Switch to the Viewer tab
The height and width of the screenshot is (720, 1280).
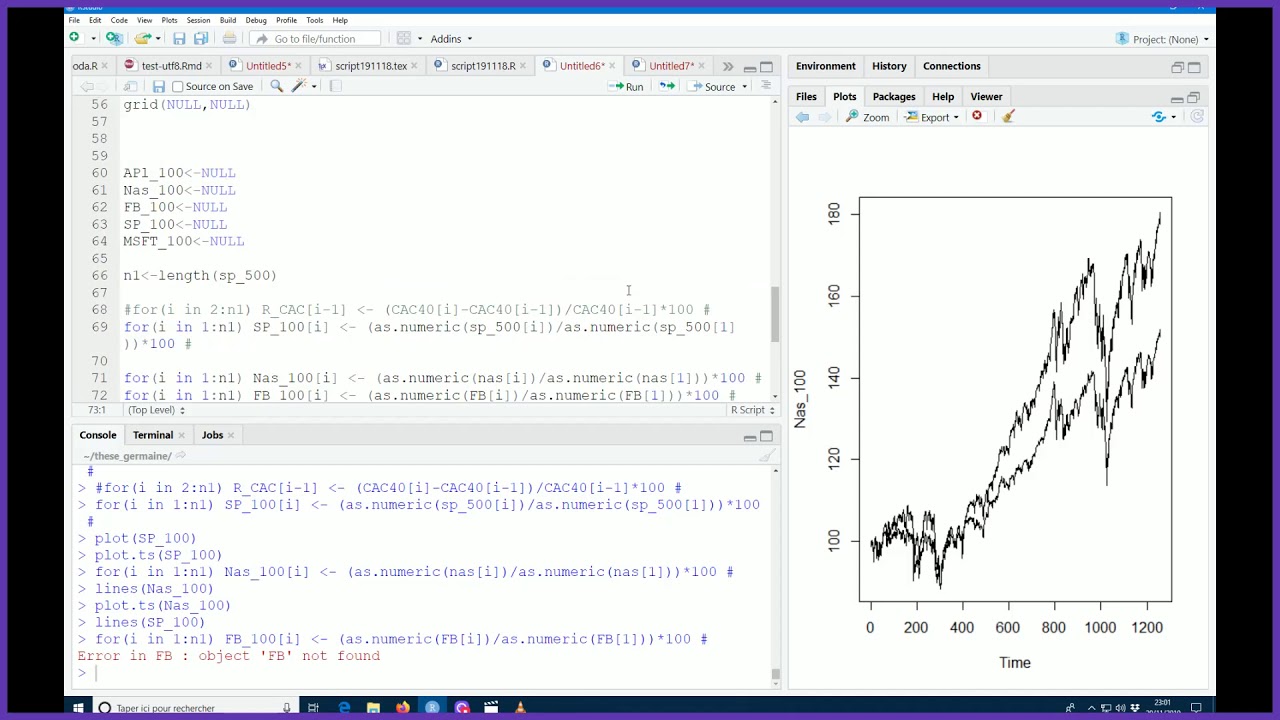click(986, 97)
